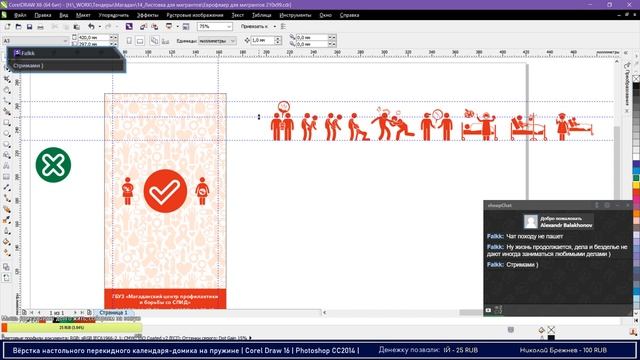Screen dimensions: 640x360
Task: Open the Справка menu
Action: coord(349,15)
